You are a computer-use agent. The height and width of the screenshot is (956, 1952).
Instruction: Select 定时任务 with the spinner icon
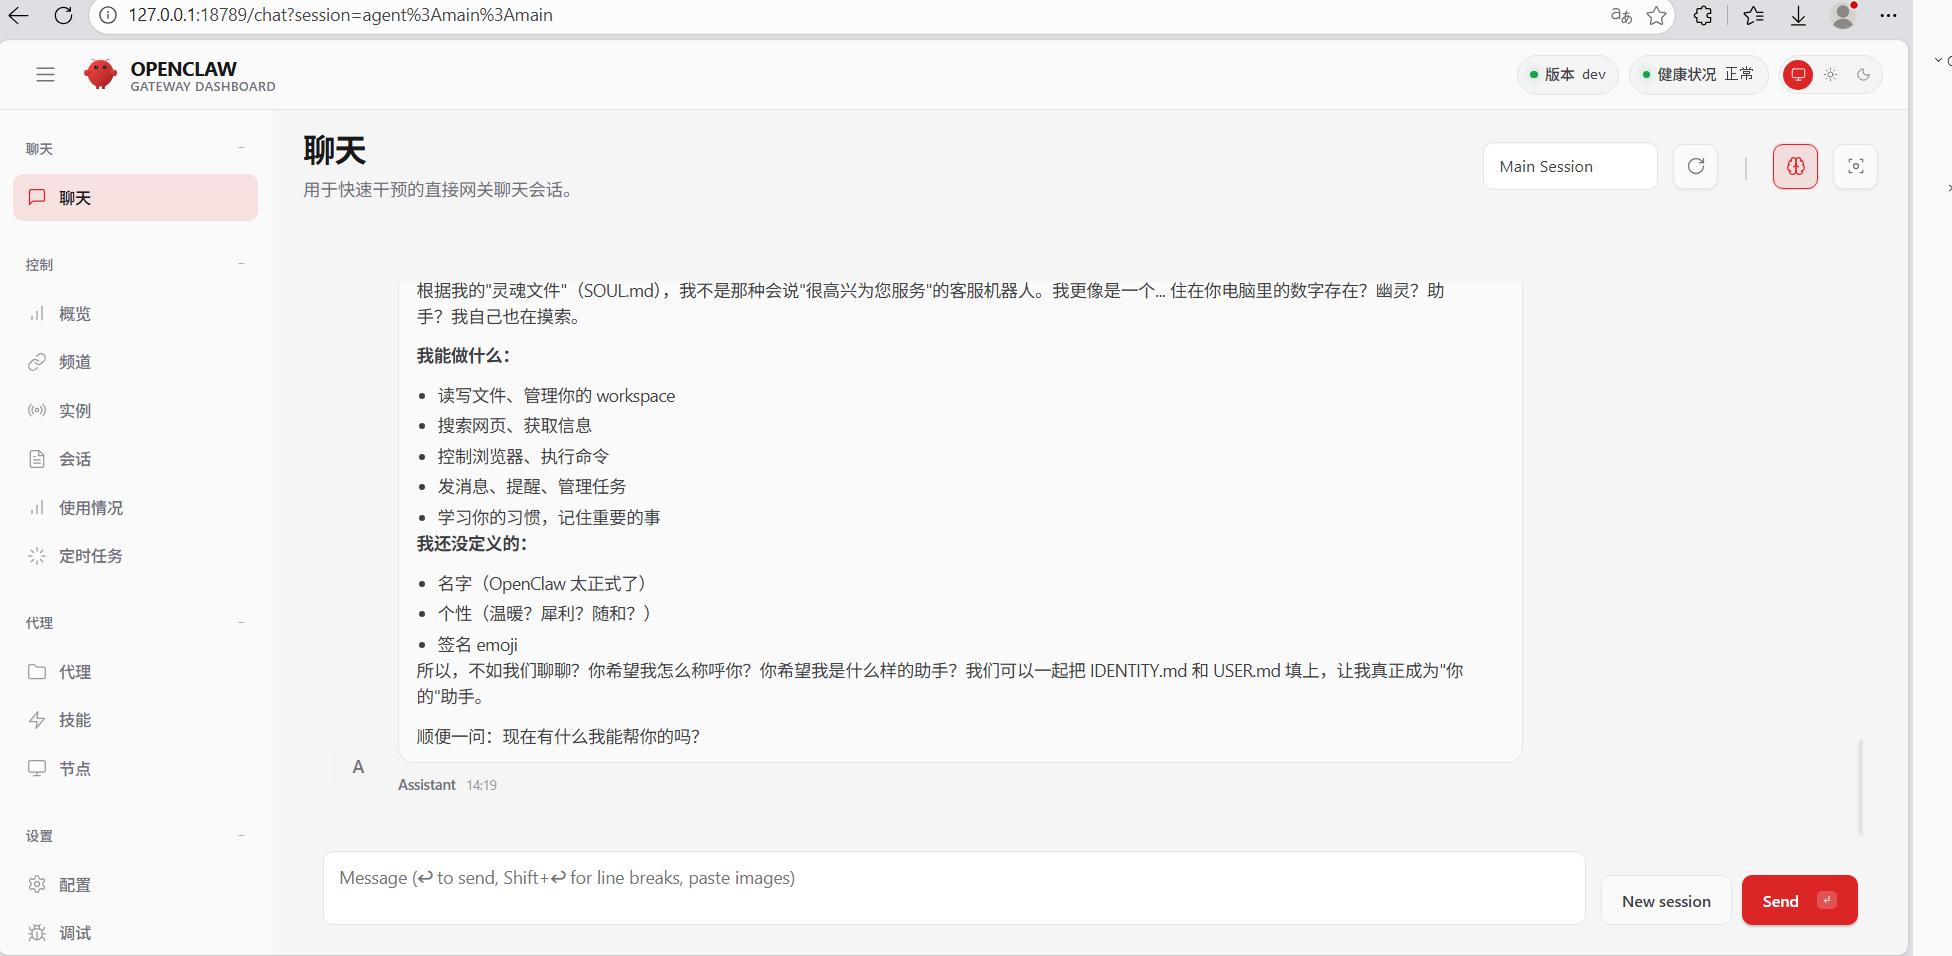tap(89, 556)
